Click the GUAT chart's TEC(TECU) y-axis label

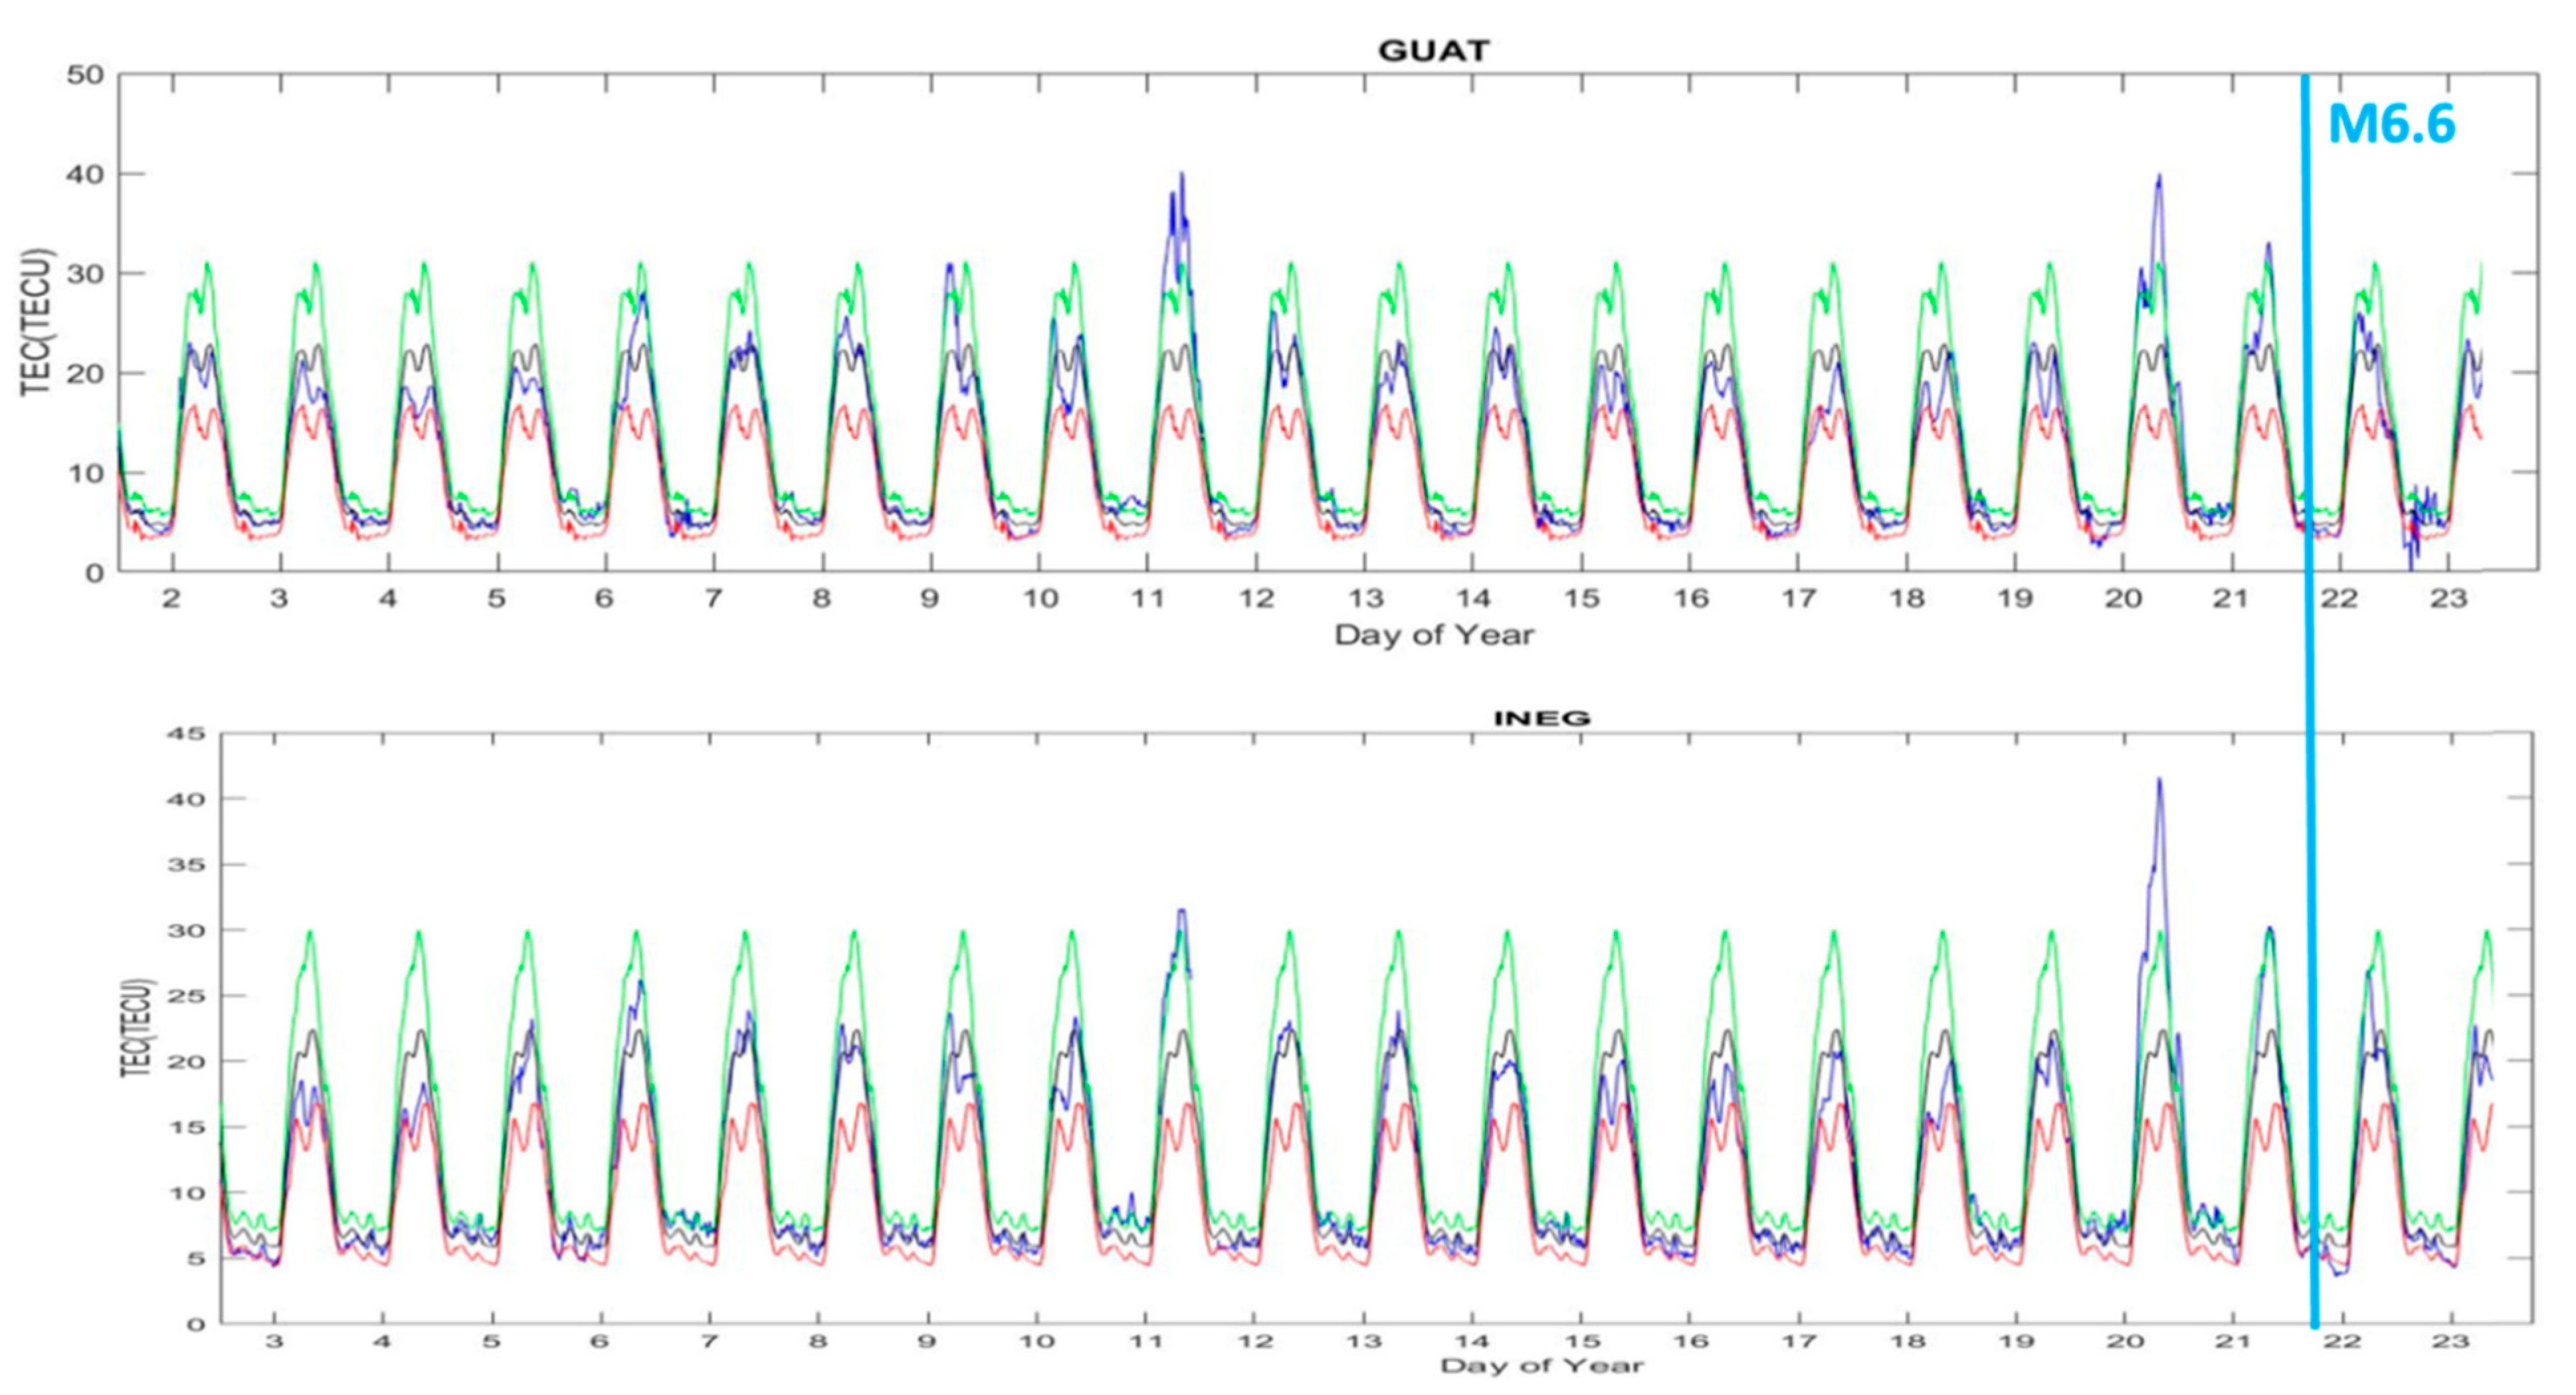click(x=36, y=322)
